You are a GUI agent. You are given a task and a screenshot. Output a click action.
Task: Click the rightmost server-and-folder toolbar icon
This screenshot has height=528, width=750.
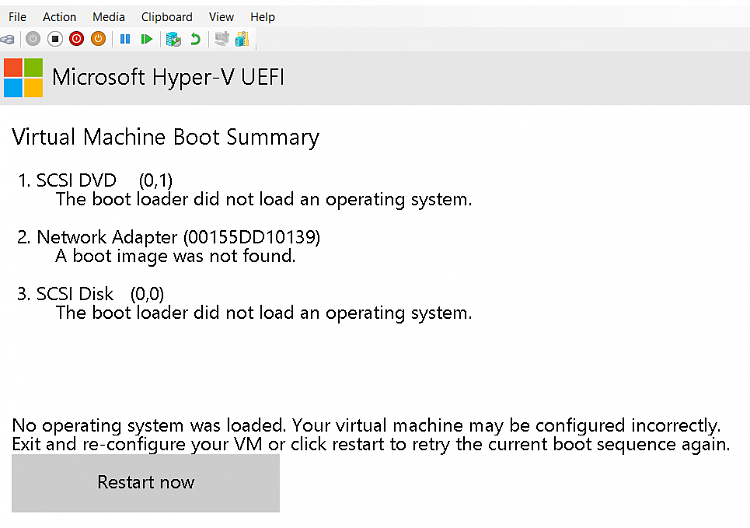click(243, 39)
